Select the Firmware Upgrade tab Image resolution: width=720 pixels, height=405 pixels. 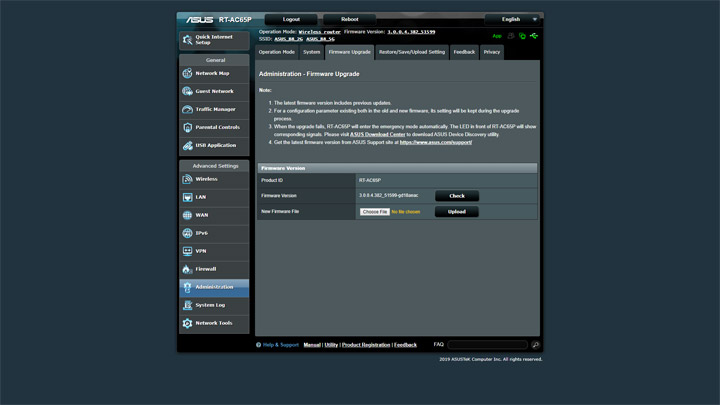point(349,52)
